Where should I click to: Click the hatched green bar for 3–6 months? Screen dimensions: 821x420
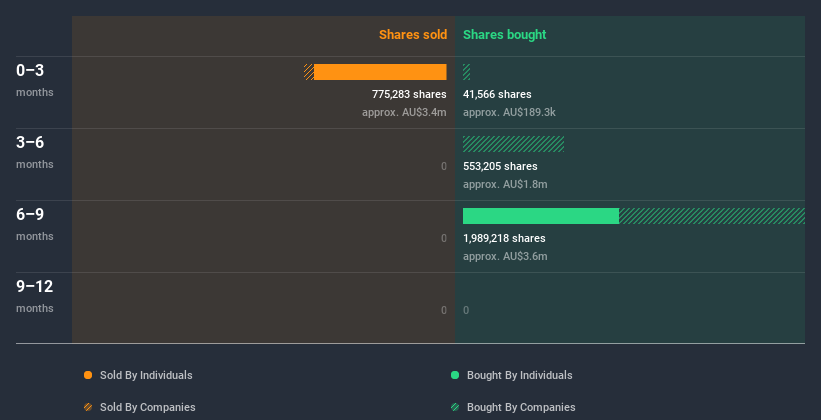(514, 144)
